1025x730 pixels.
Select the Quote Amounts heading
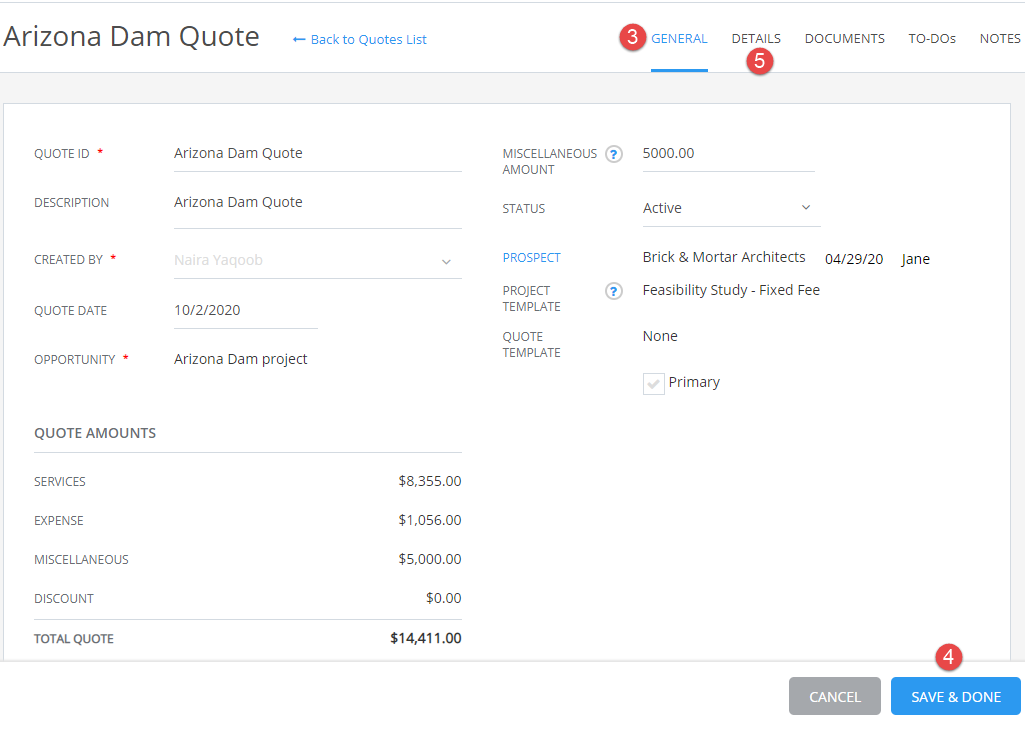(x=95, y=433)
